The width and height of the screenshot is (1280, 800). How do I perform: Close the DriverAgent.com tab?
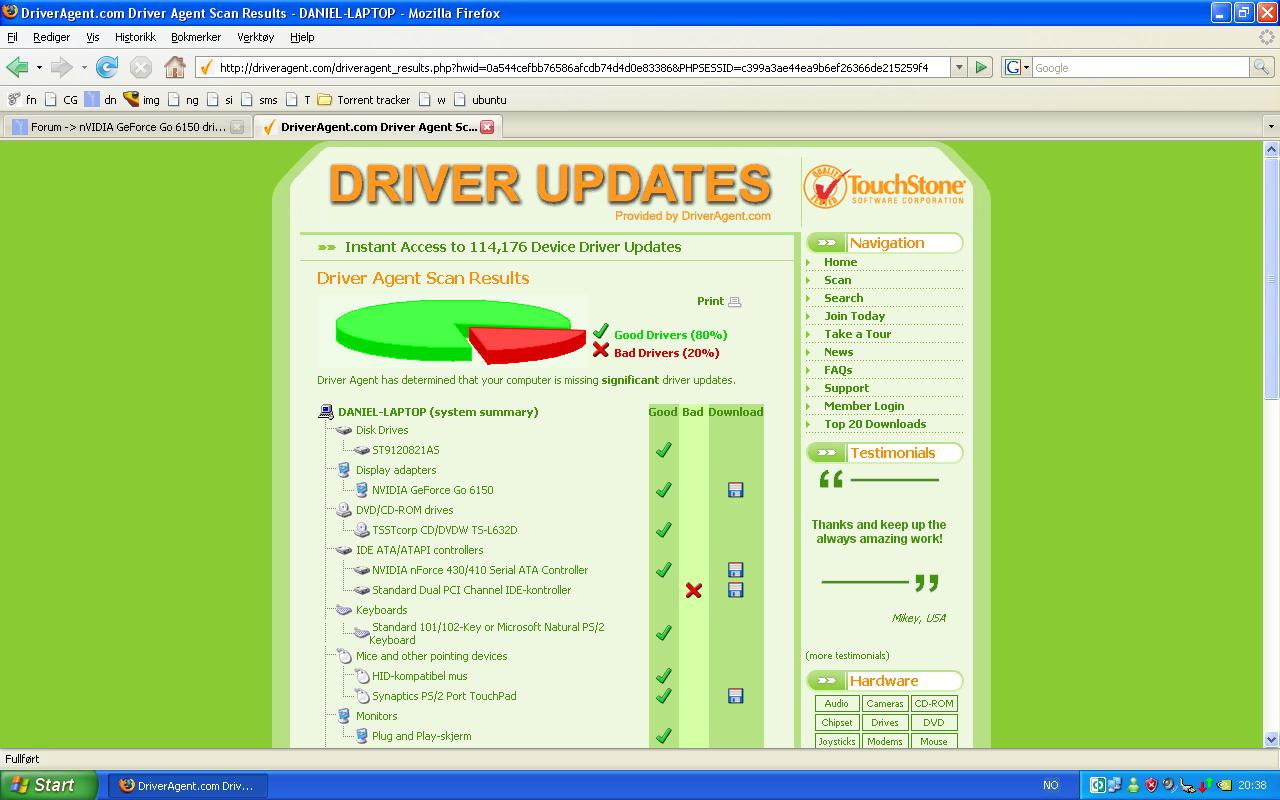(x=487, y=127)
